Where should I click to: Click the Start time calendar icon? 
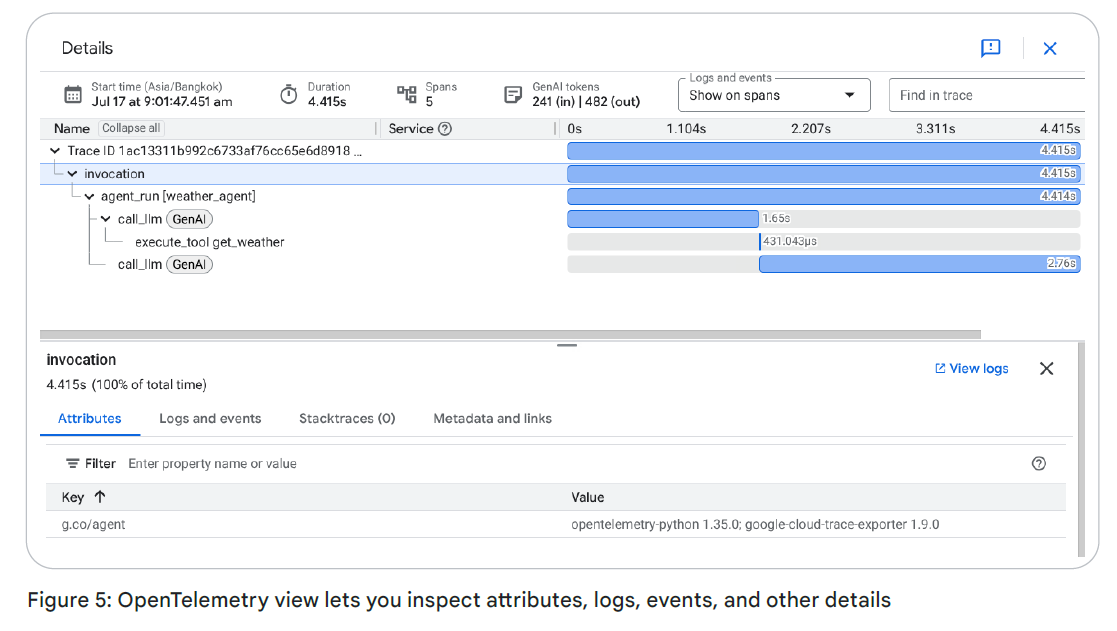coord(73,95)
